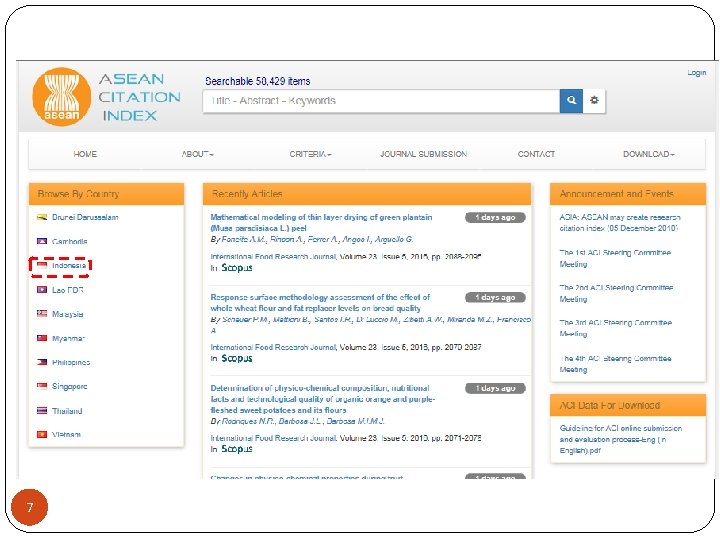This screenshot has height=540, width=720.
Task: Click International Food Research Journal pp. 2079 citation
Action: point(346,347)
